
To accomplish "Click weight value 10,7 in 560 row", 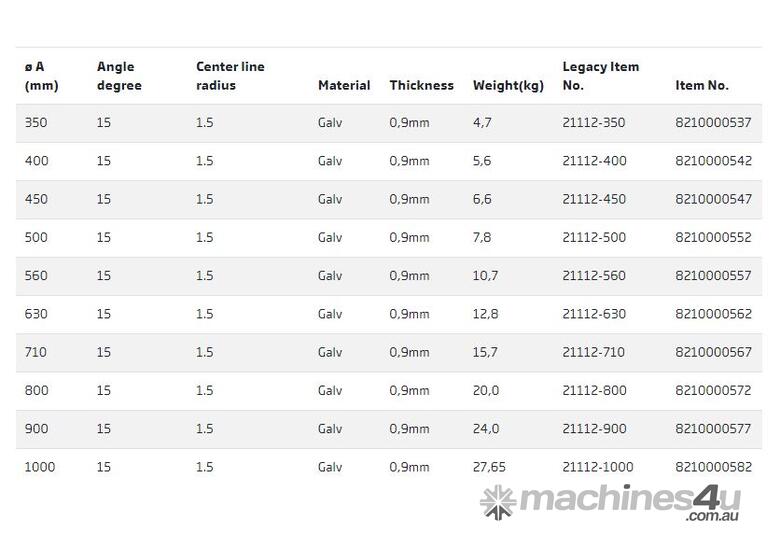I will (485, 276).
